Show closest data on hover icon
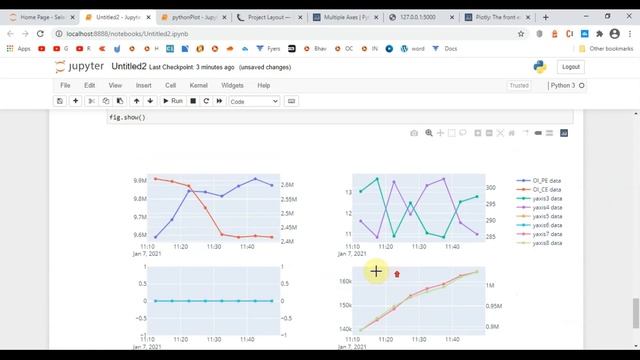 (x=538, y=133)
